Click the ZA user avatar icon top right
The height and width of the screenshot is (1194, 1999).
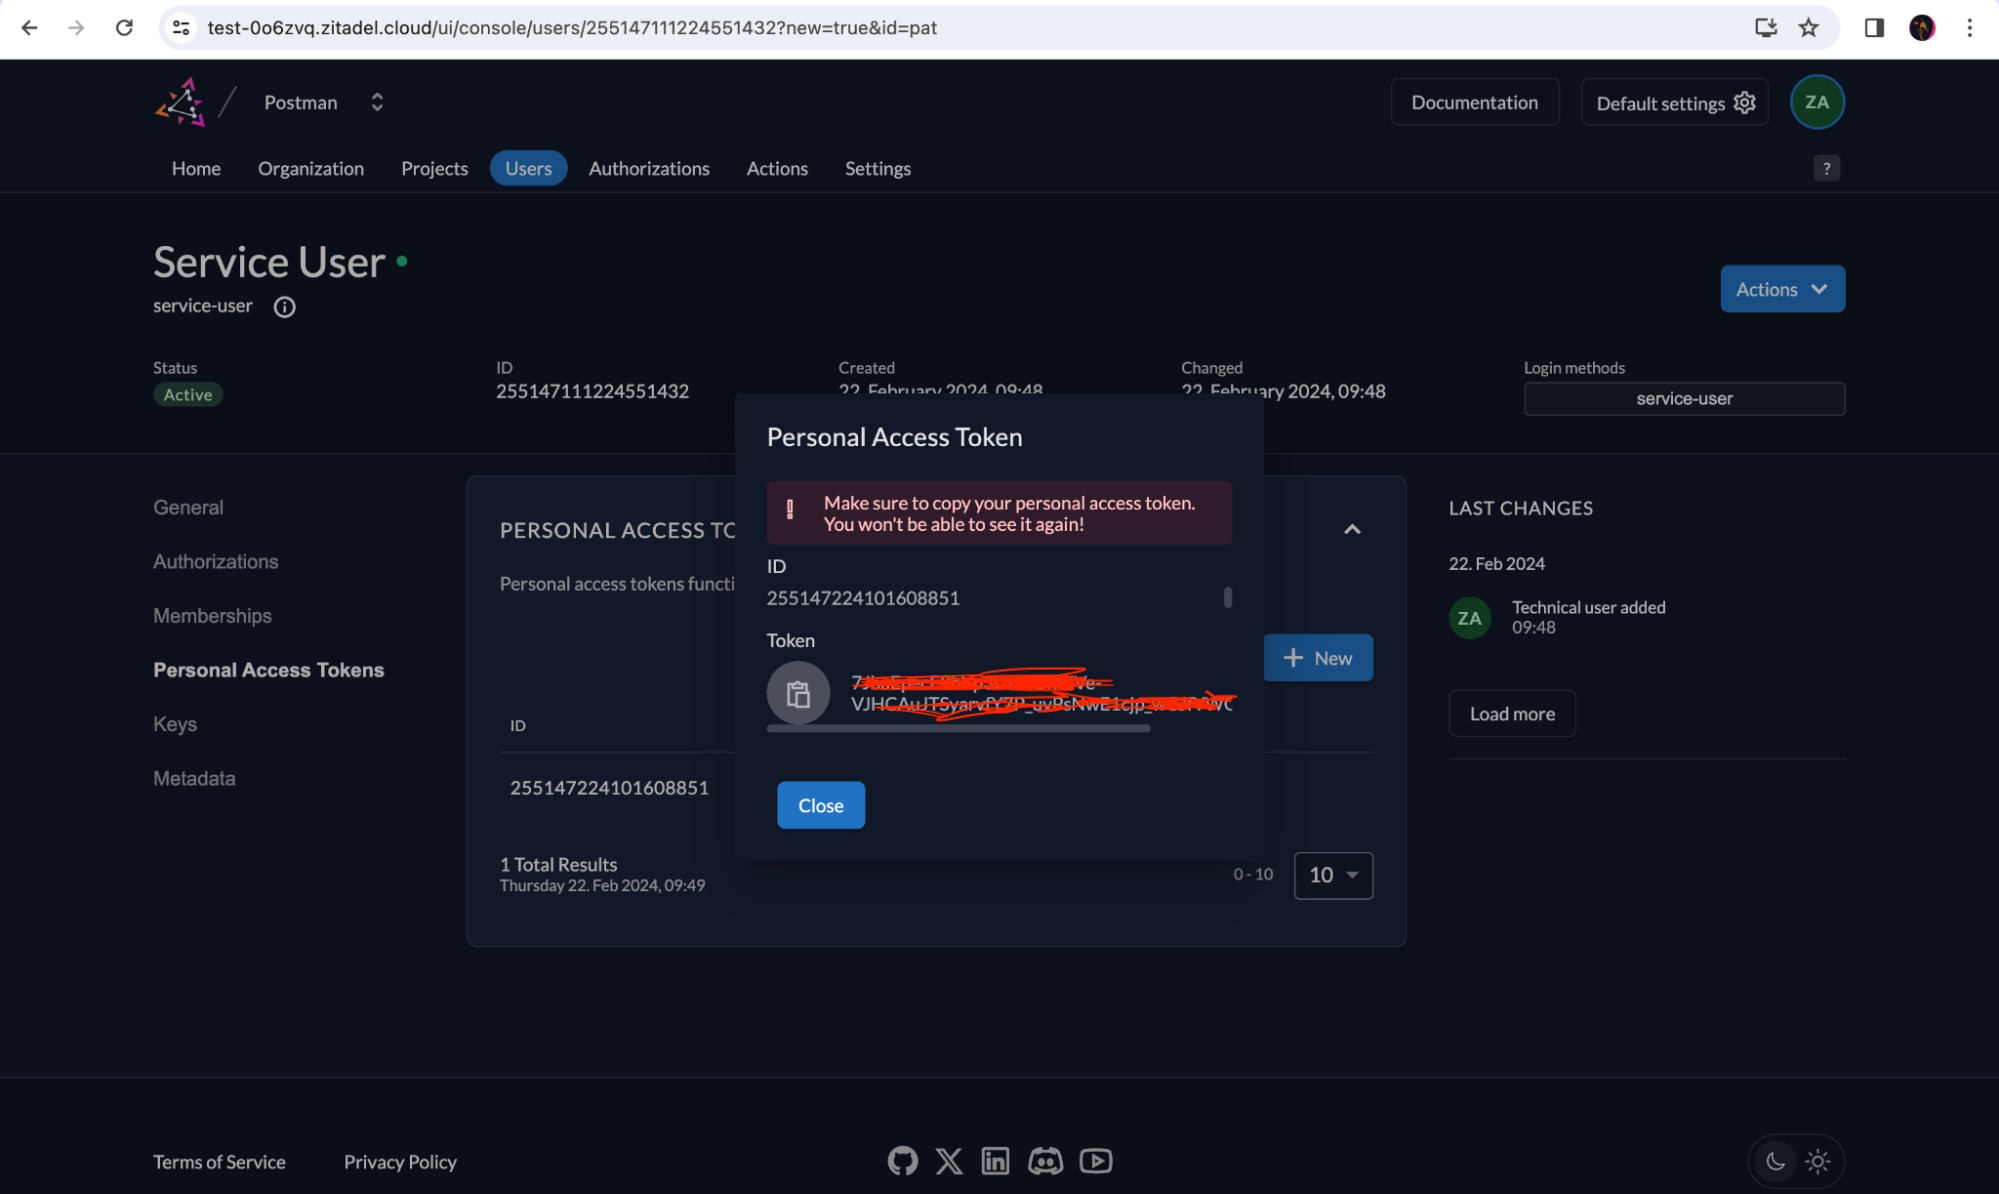1820,102
